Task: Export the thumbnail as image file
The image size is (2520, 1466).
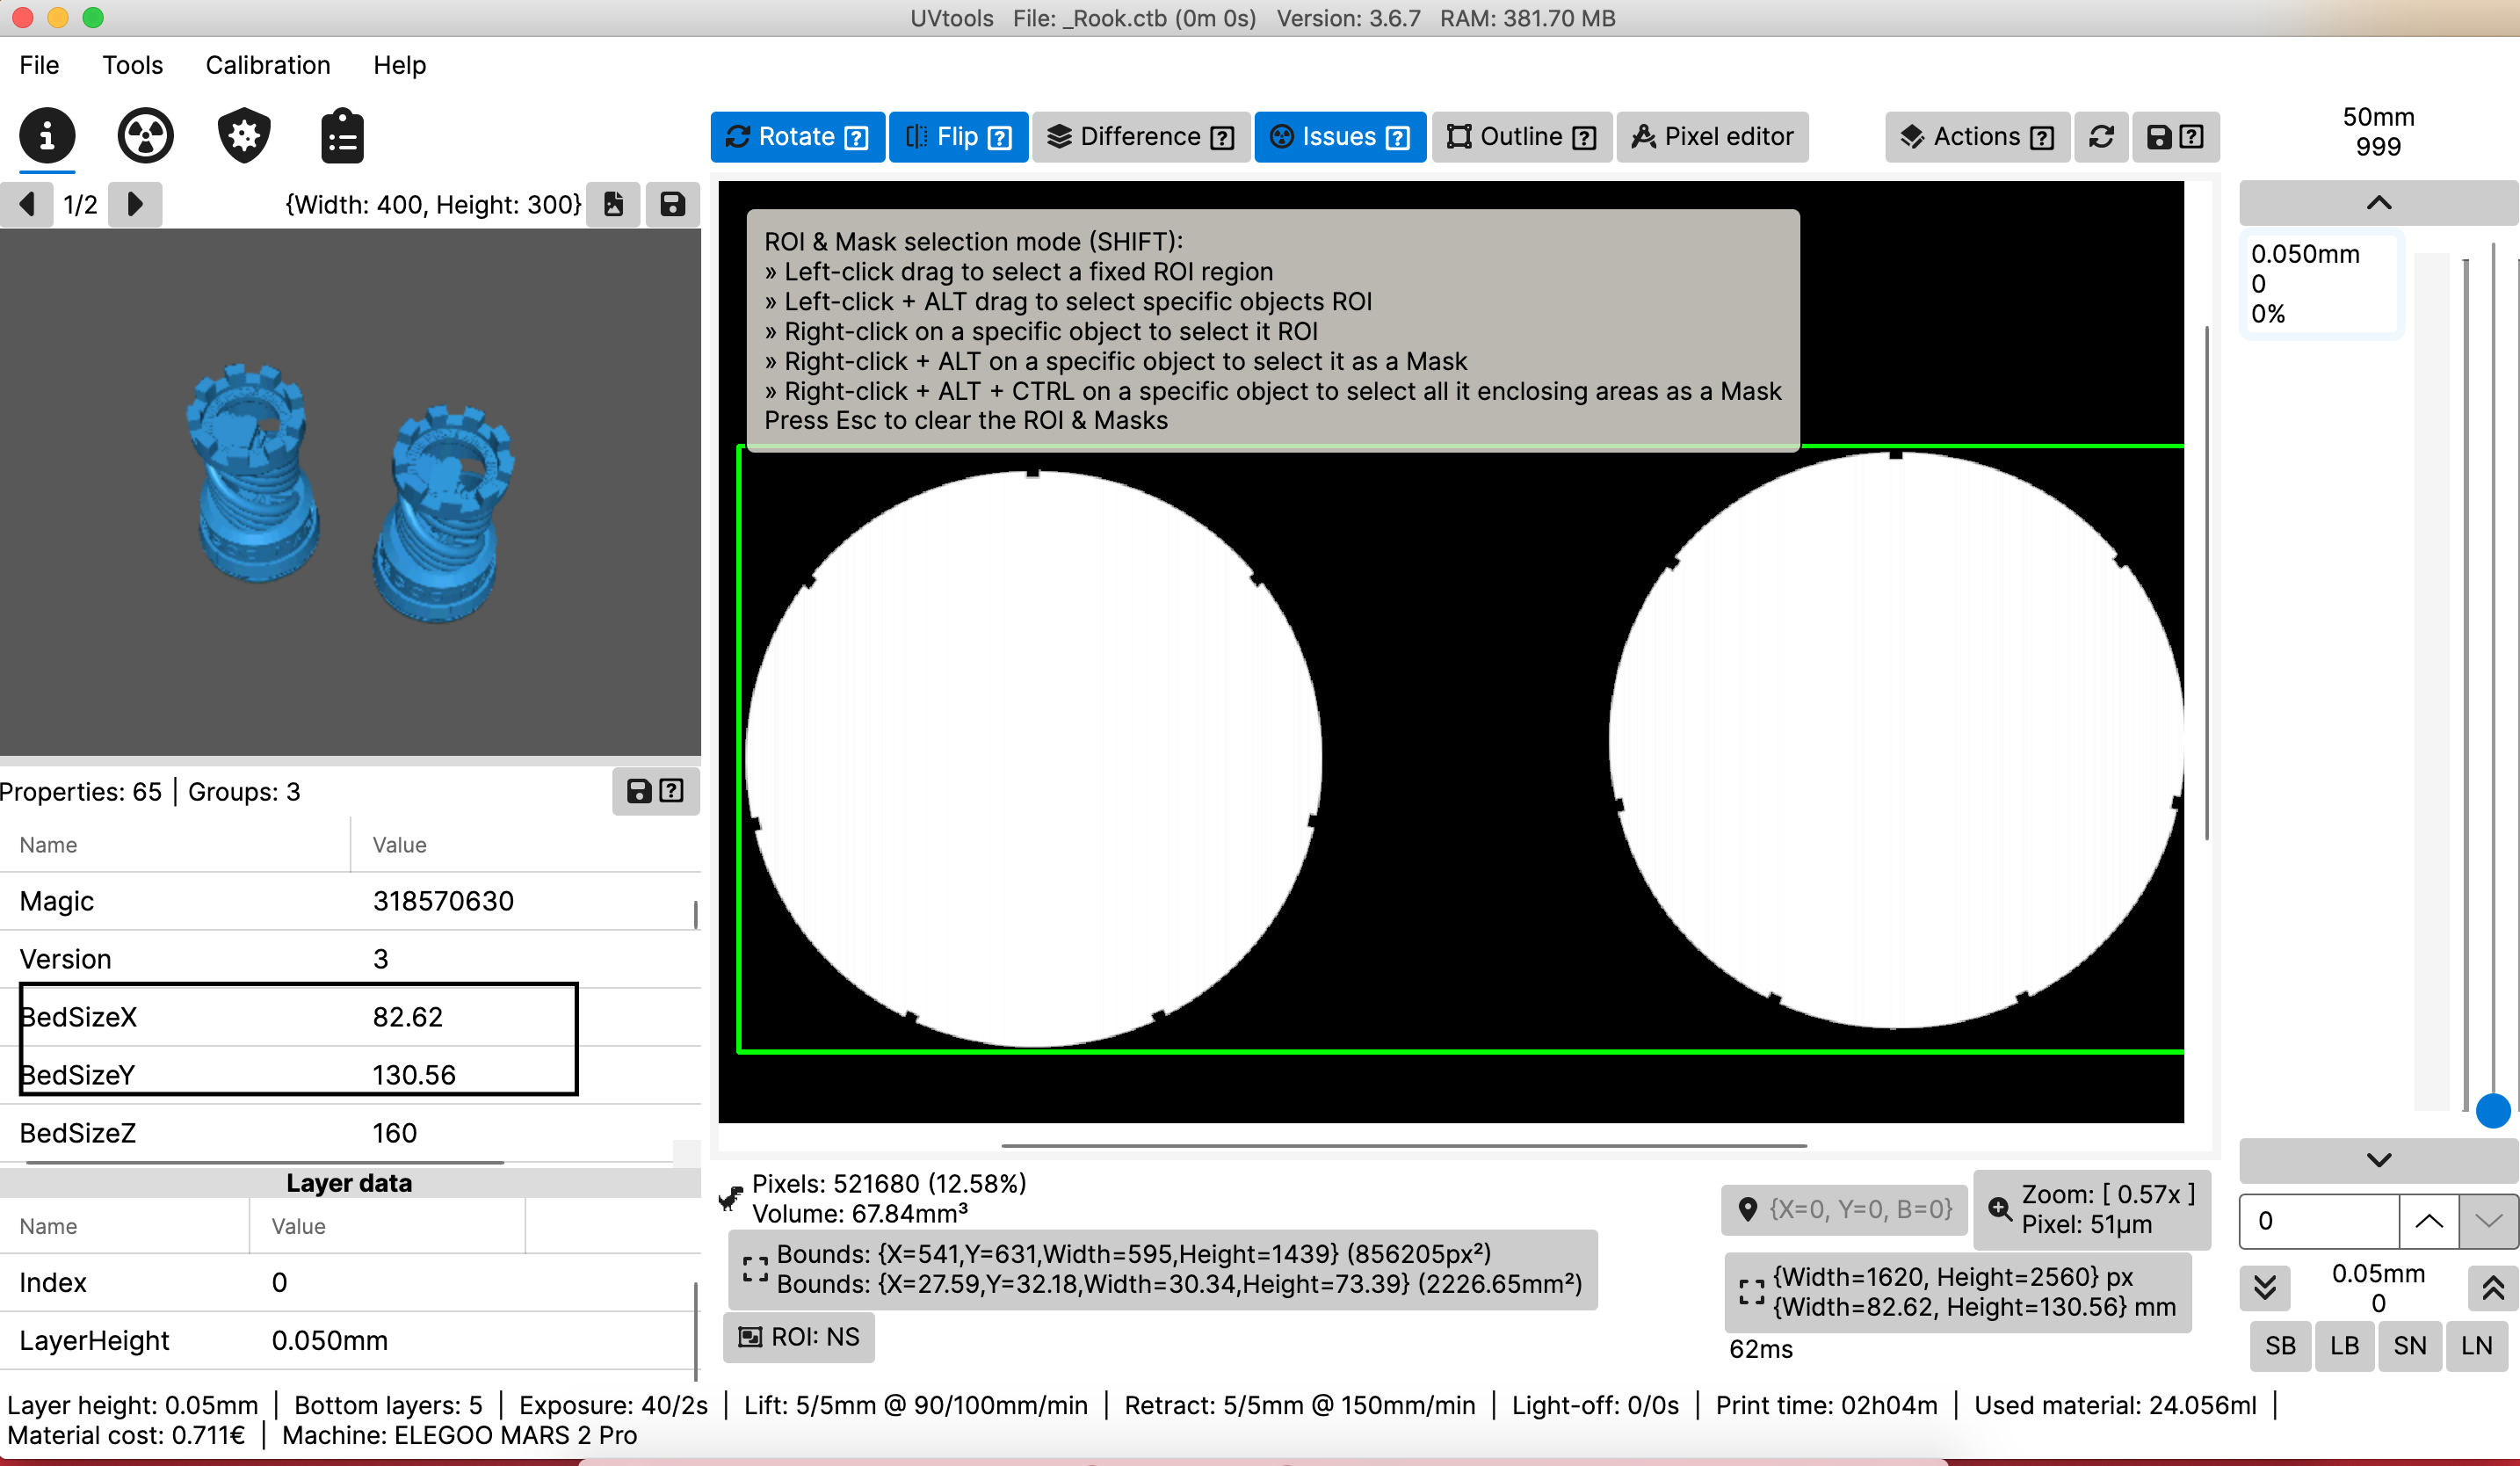Action: pos(614,204)
